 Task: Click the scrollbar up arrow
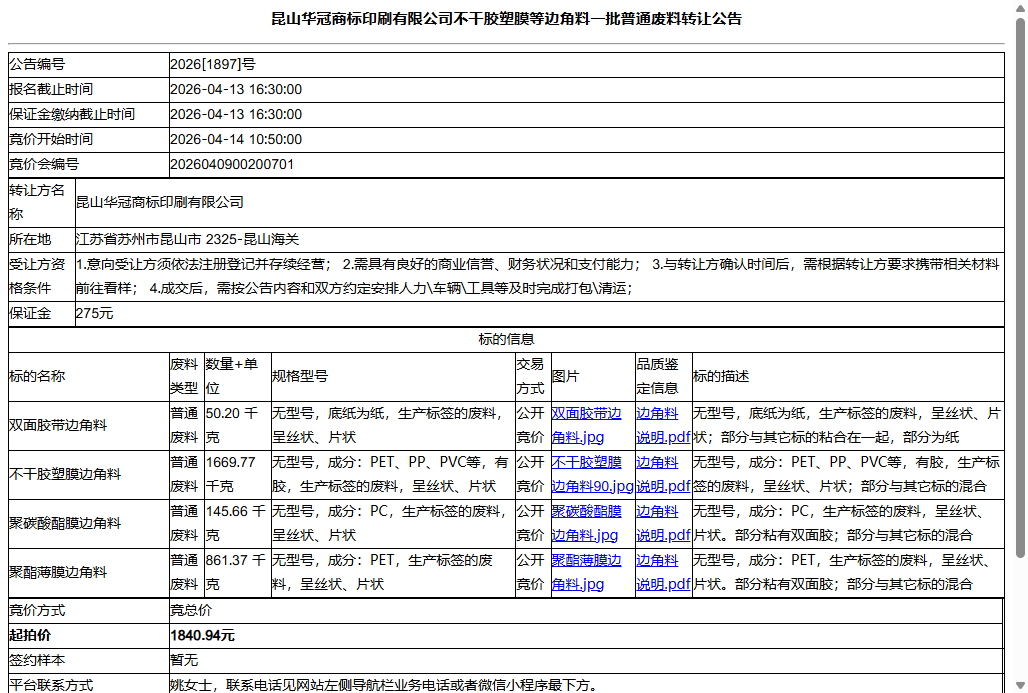1020,7
